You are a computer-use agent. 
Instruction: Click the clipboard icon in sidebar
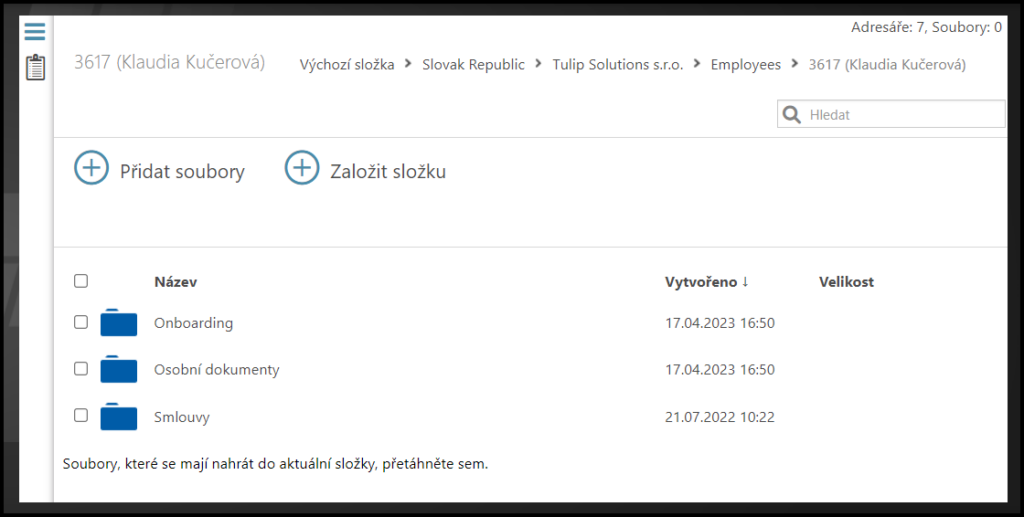35,68
